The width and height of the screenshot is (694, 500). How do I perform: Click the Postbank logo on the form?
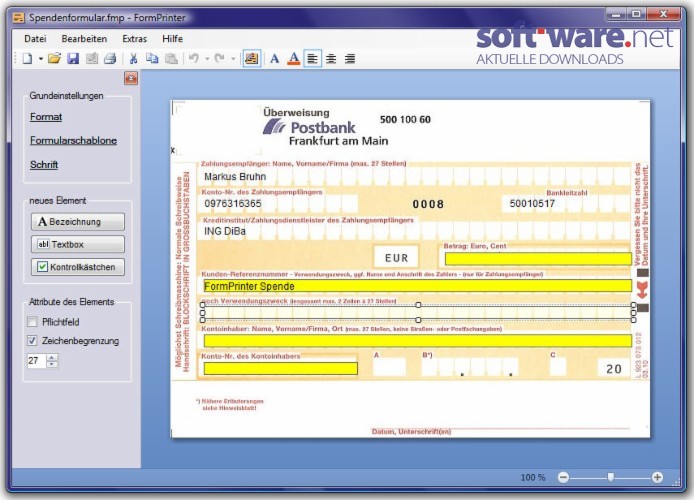(309, 127)
